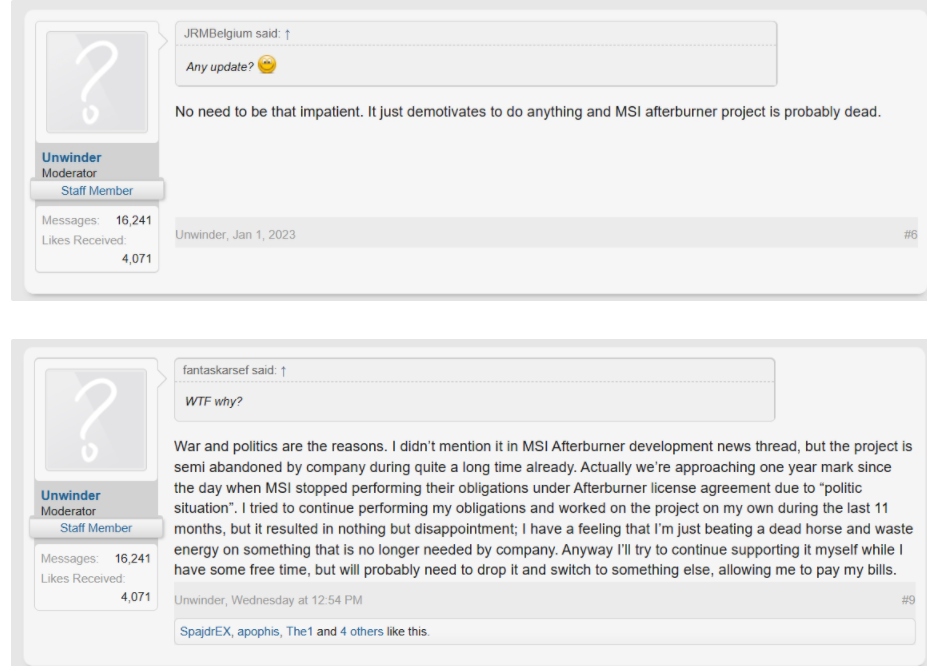Click the 'Staff Member' banner in the first post
The height and width of the screenshot is (666, 927).
pyautogui.click(x=97, y=190)
